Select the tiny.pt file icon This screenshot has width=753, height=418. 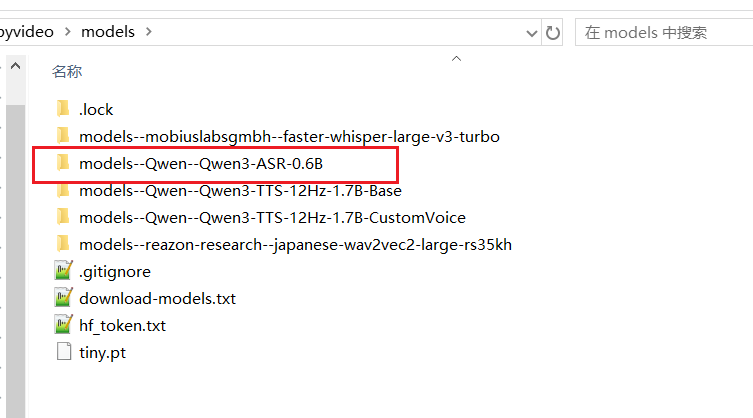click(63, 352)
